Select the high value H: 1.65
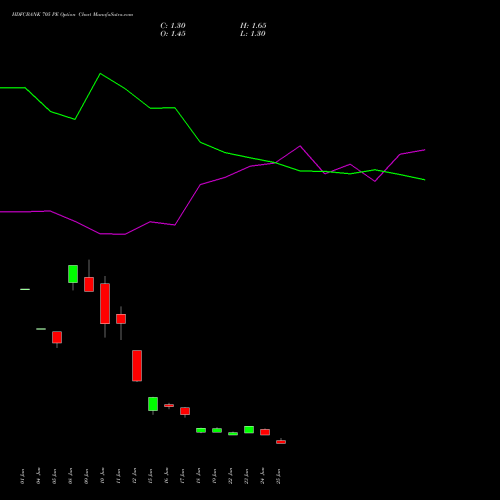The width and height of the screenshot is (500, 500). tap(253, 26)
